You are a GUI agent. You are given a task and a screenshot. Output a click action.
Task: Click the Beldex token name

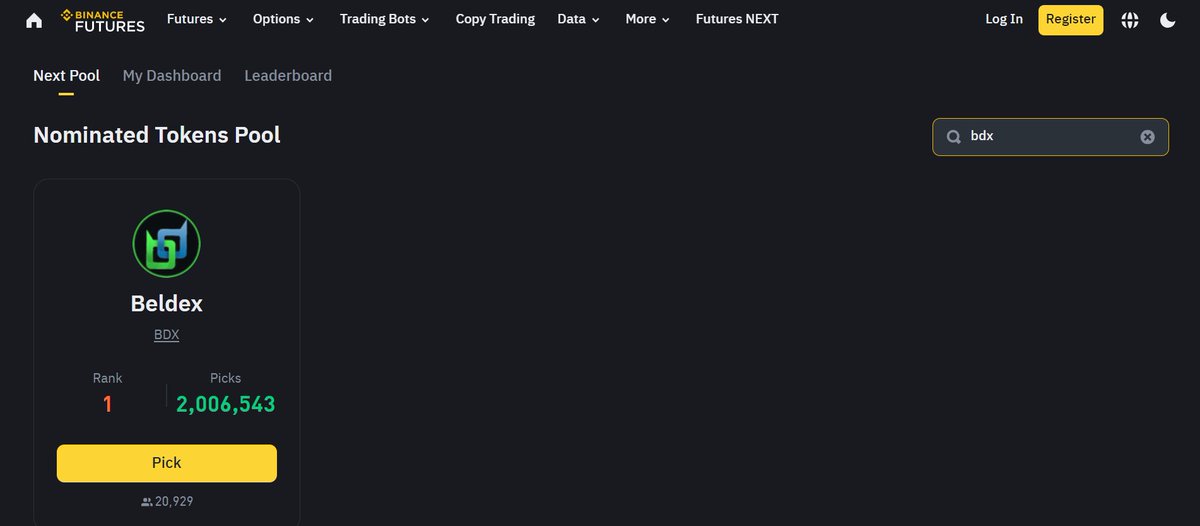click(x=167, y=303)
